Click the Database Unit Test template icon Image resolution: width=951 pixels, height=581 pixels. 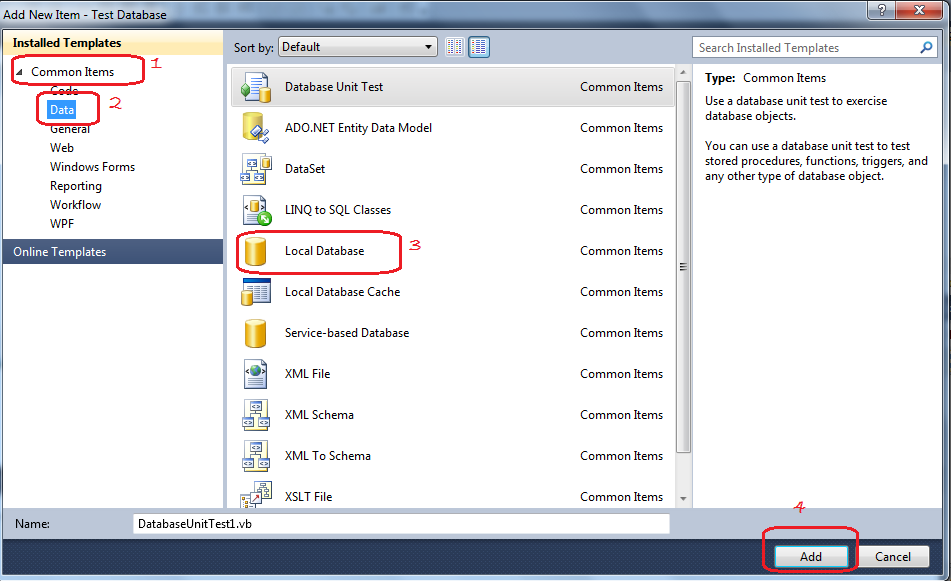[x=255, y=87]
